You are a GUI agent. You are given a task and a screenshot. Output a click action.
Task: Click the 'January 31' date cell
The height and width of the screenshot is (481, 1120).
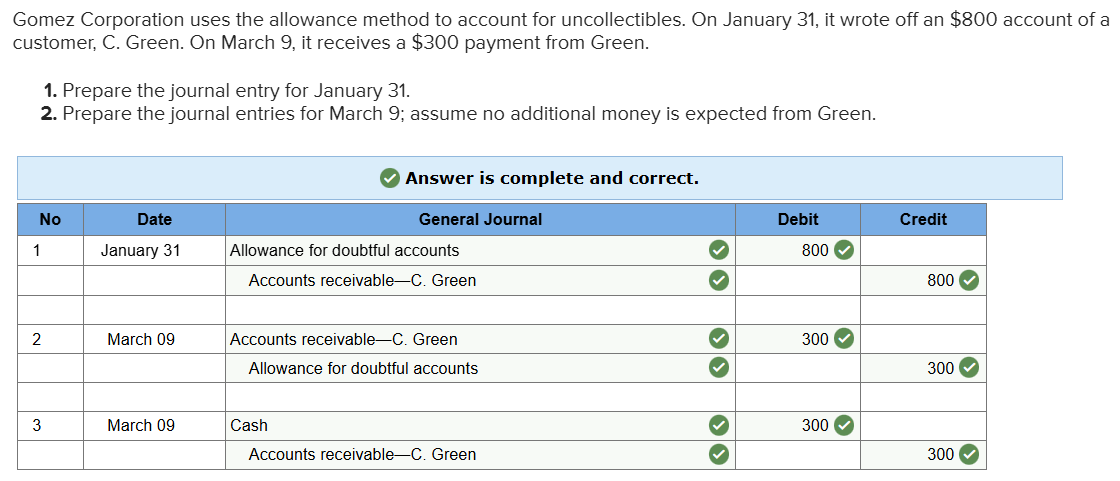[x=141, y=250]
